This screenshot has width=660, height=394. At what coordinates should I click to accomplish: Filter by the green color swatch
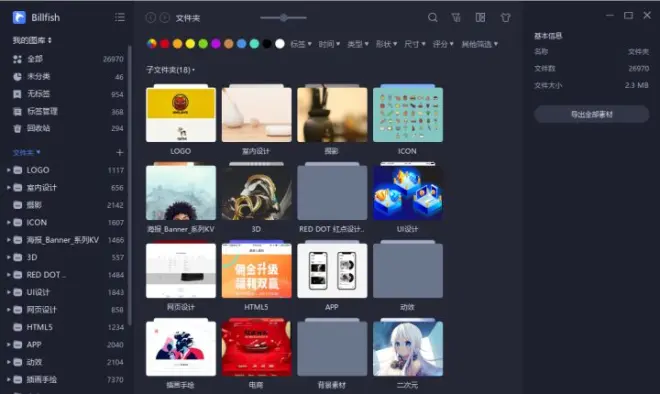(x=203, y=44)
